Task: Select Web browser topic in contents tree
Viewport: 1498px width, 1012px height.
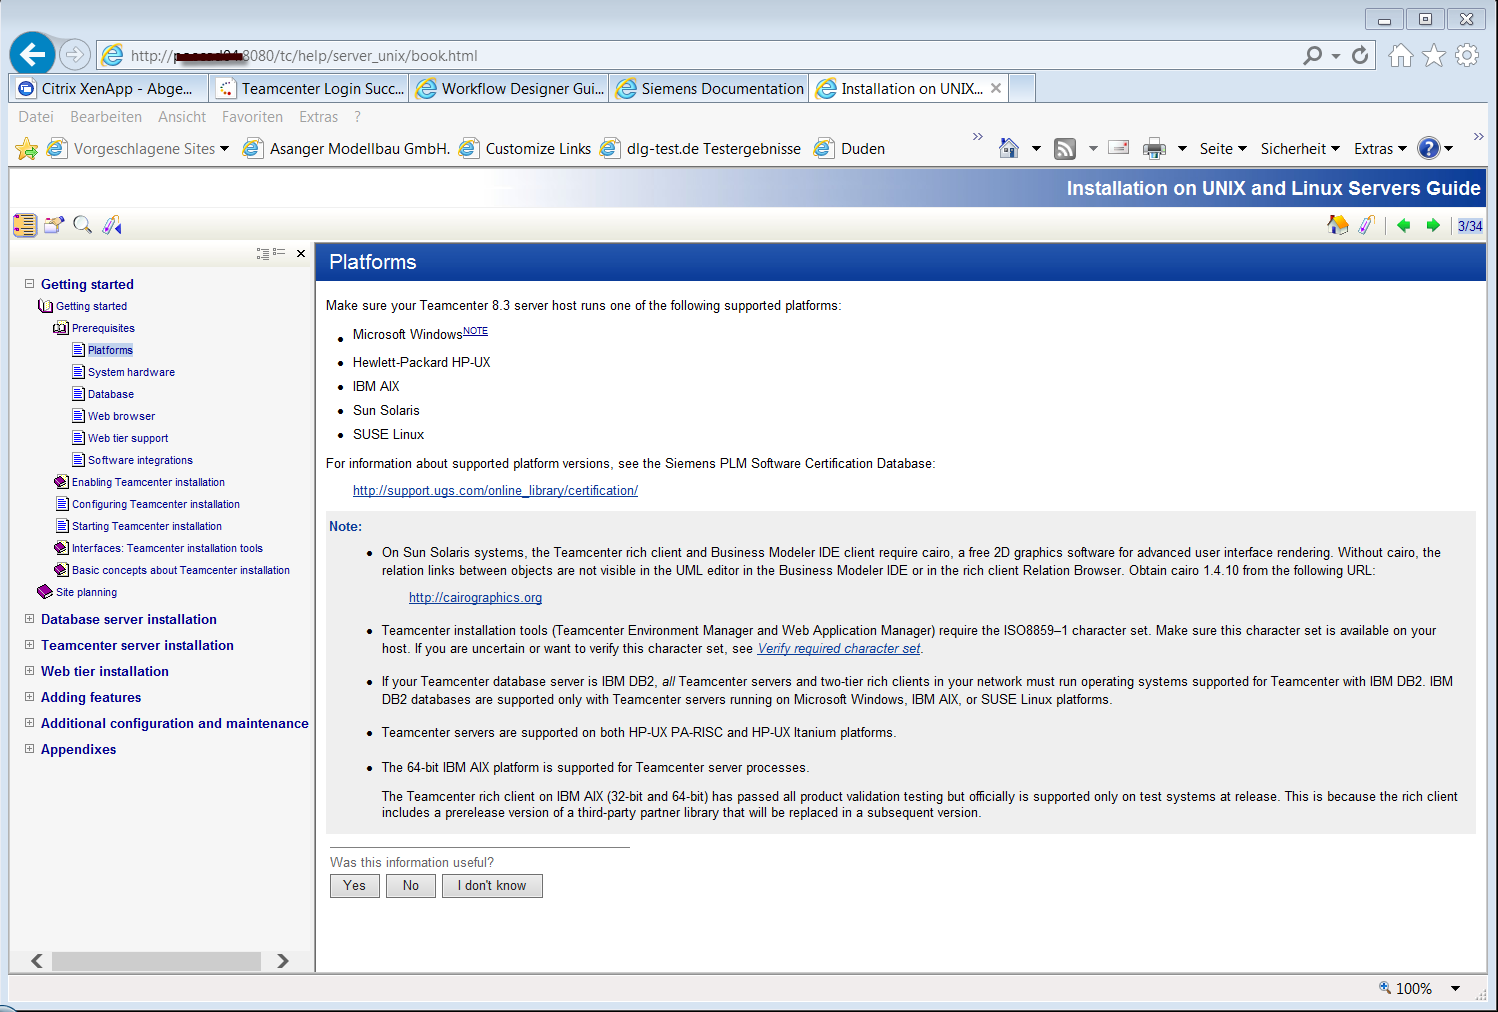Action: tap(121, 416)
